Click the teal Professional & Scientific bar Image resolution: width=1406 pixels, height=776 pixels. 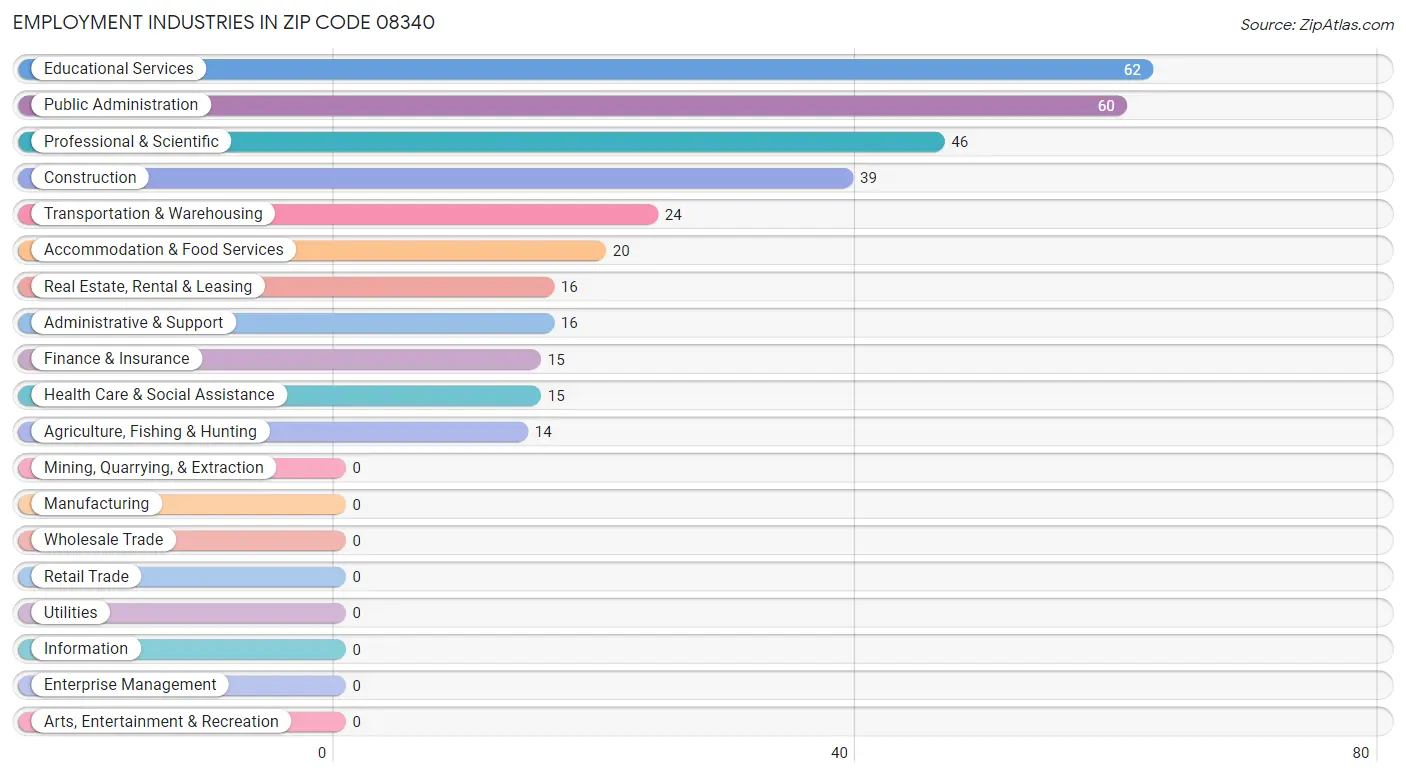coord(482,142)
